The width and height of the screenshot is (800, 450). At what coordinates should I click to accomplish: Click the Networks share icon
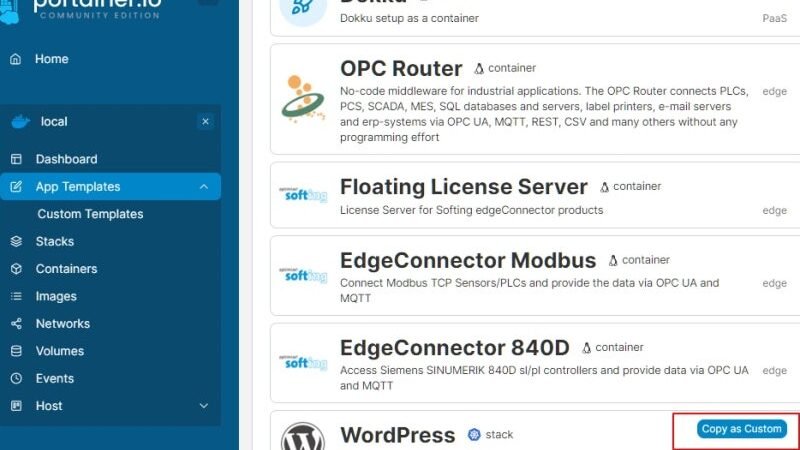16,323
